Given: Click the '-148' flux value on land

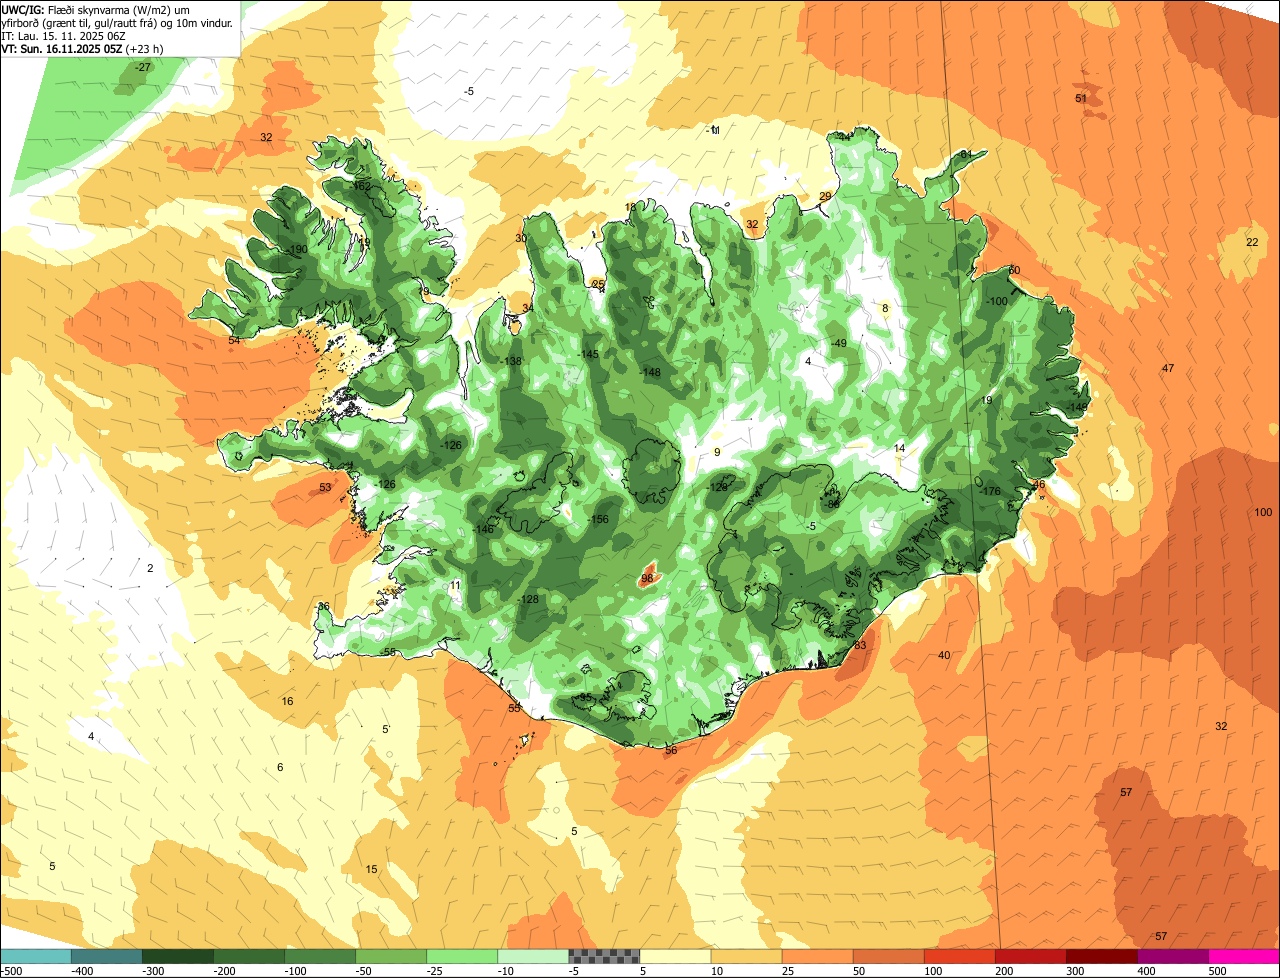Looking at the screenshot, I should pyautogui.click(x=650, y=372).
